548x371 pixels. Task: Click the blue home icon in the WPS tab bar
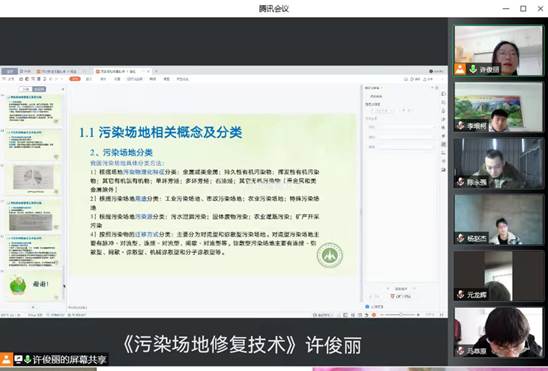click(x=9, y=71)
